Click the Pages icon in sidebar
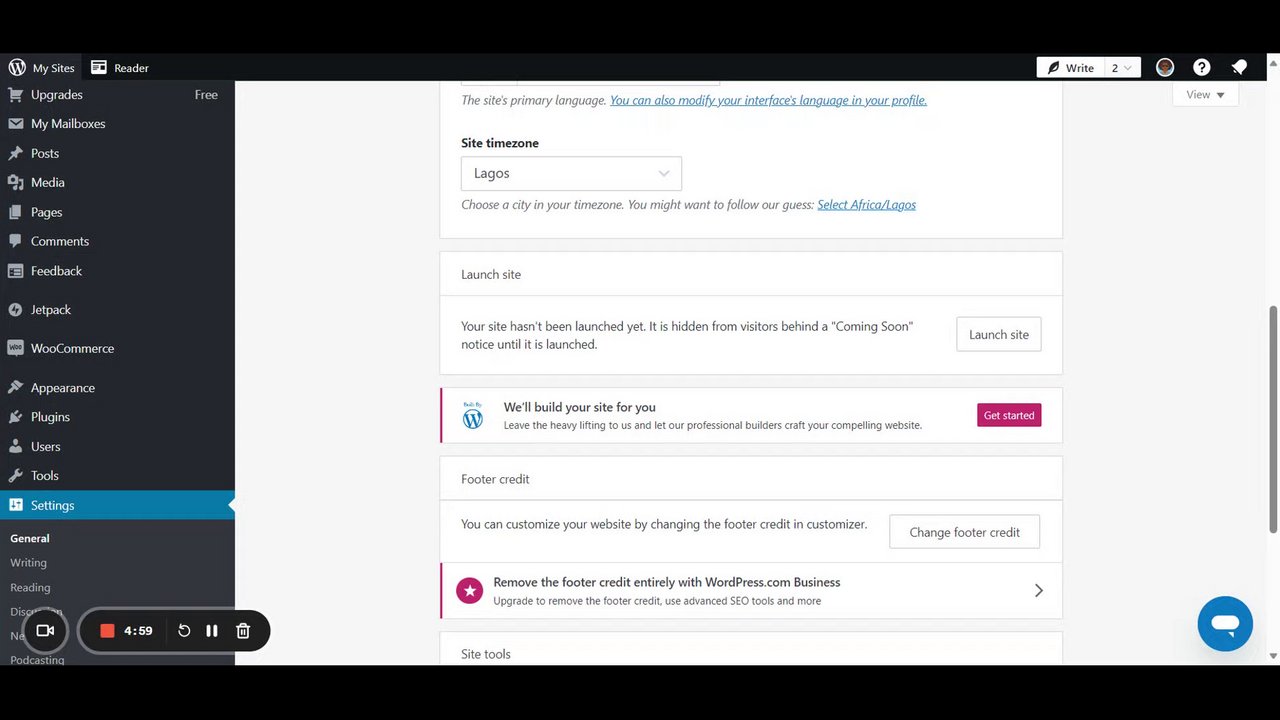Image resolution: width=1280 pixels, height=720 pixels. coord(15,212)
